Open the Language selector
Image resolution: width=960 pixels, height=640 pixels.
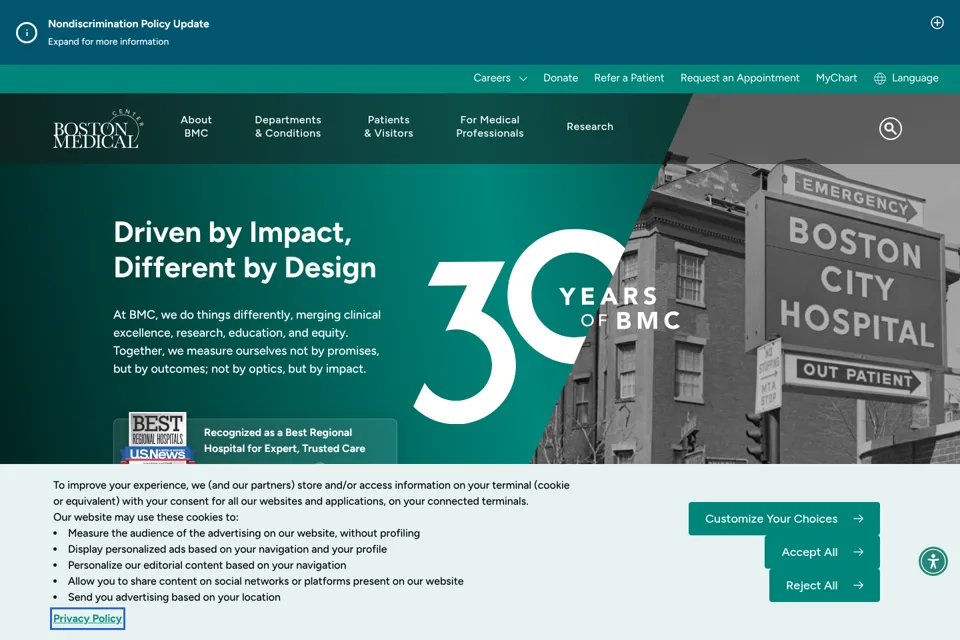coord(915,78)
